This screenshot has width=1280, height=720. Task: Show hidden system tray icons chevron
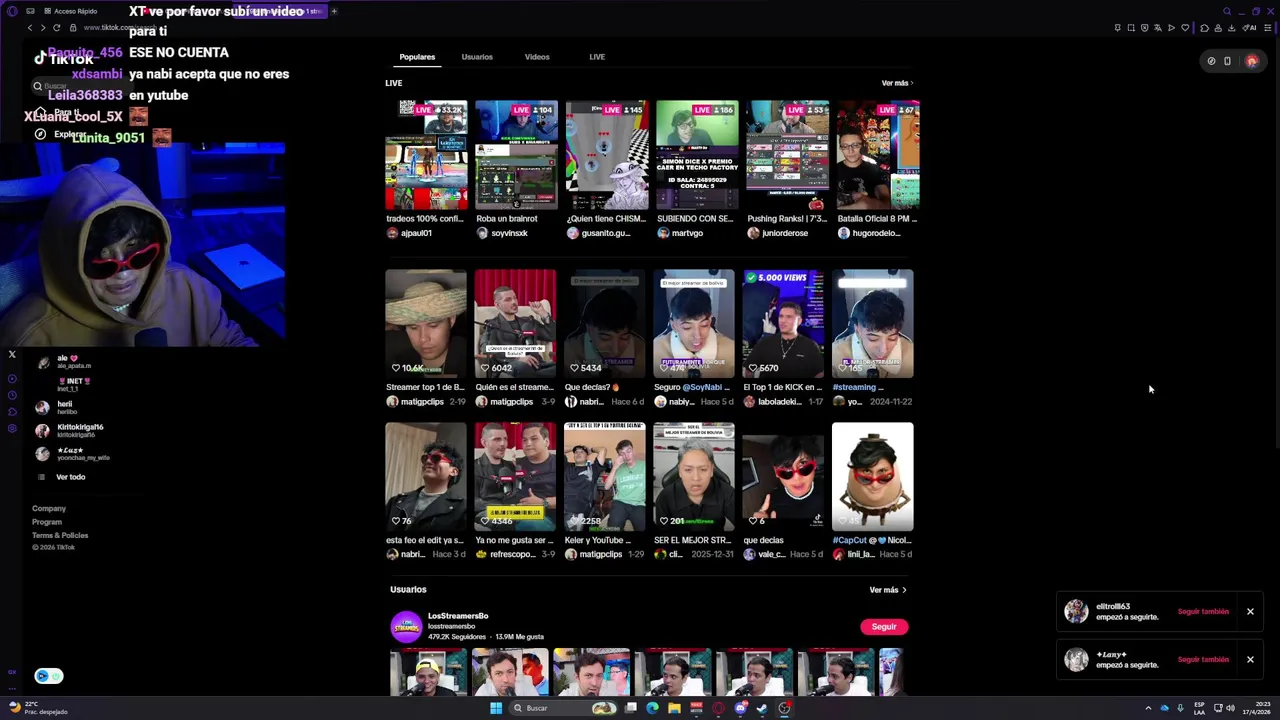[x=1148, y=708]
